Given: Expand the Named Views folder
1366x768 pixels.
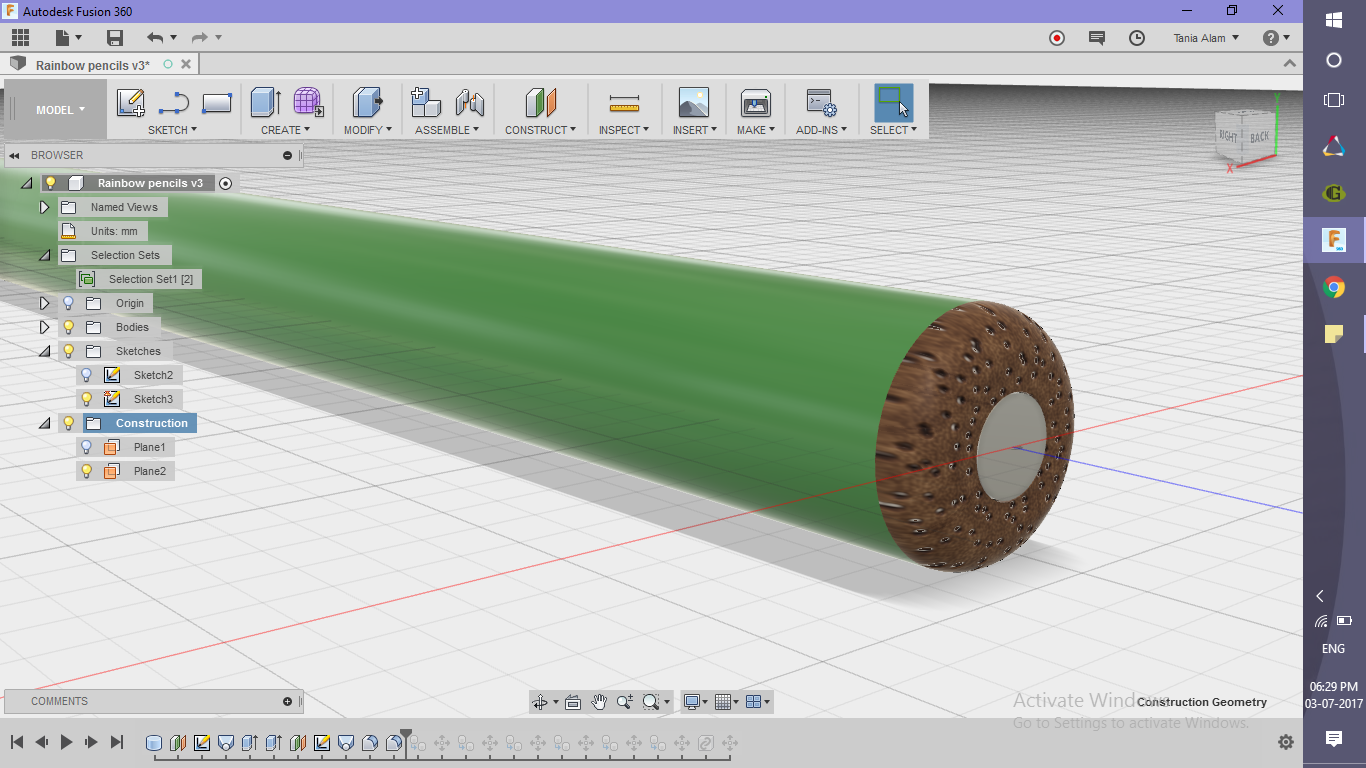Looking at the screenshot, I should point(44,207).
